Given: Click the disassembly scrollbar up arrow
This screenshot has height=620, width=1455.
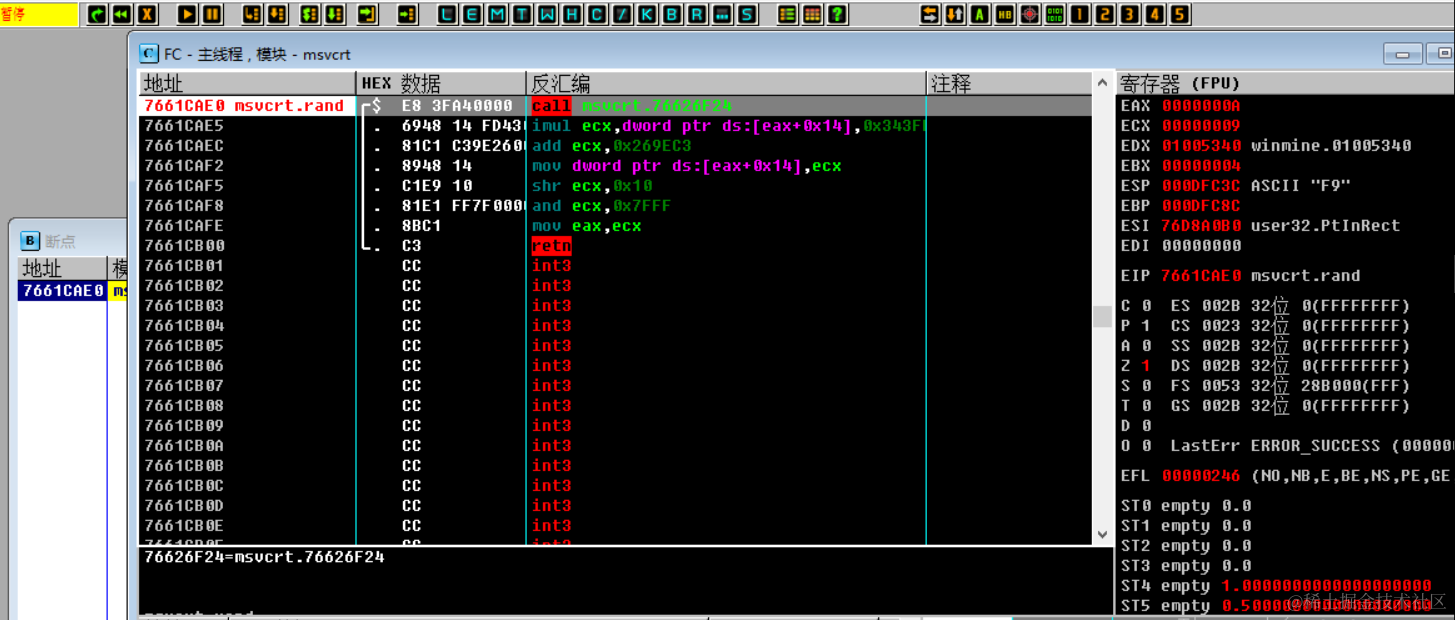Looking at the screenshot, I should [x=1102, y=83].
